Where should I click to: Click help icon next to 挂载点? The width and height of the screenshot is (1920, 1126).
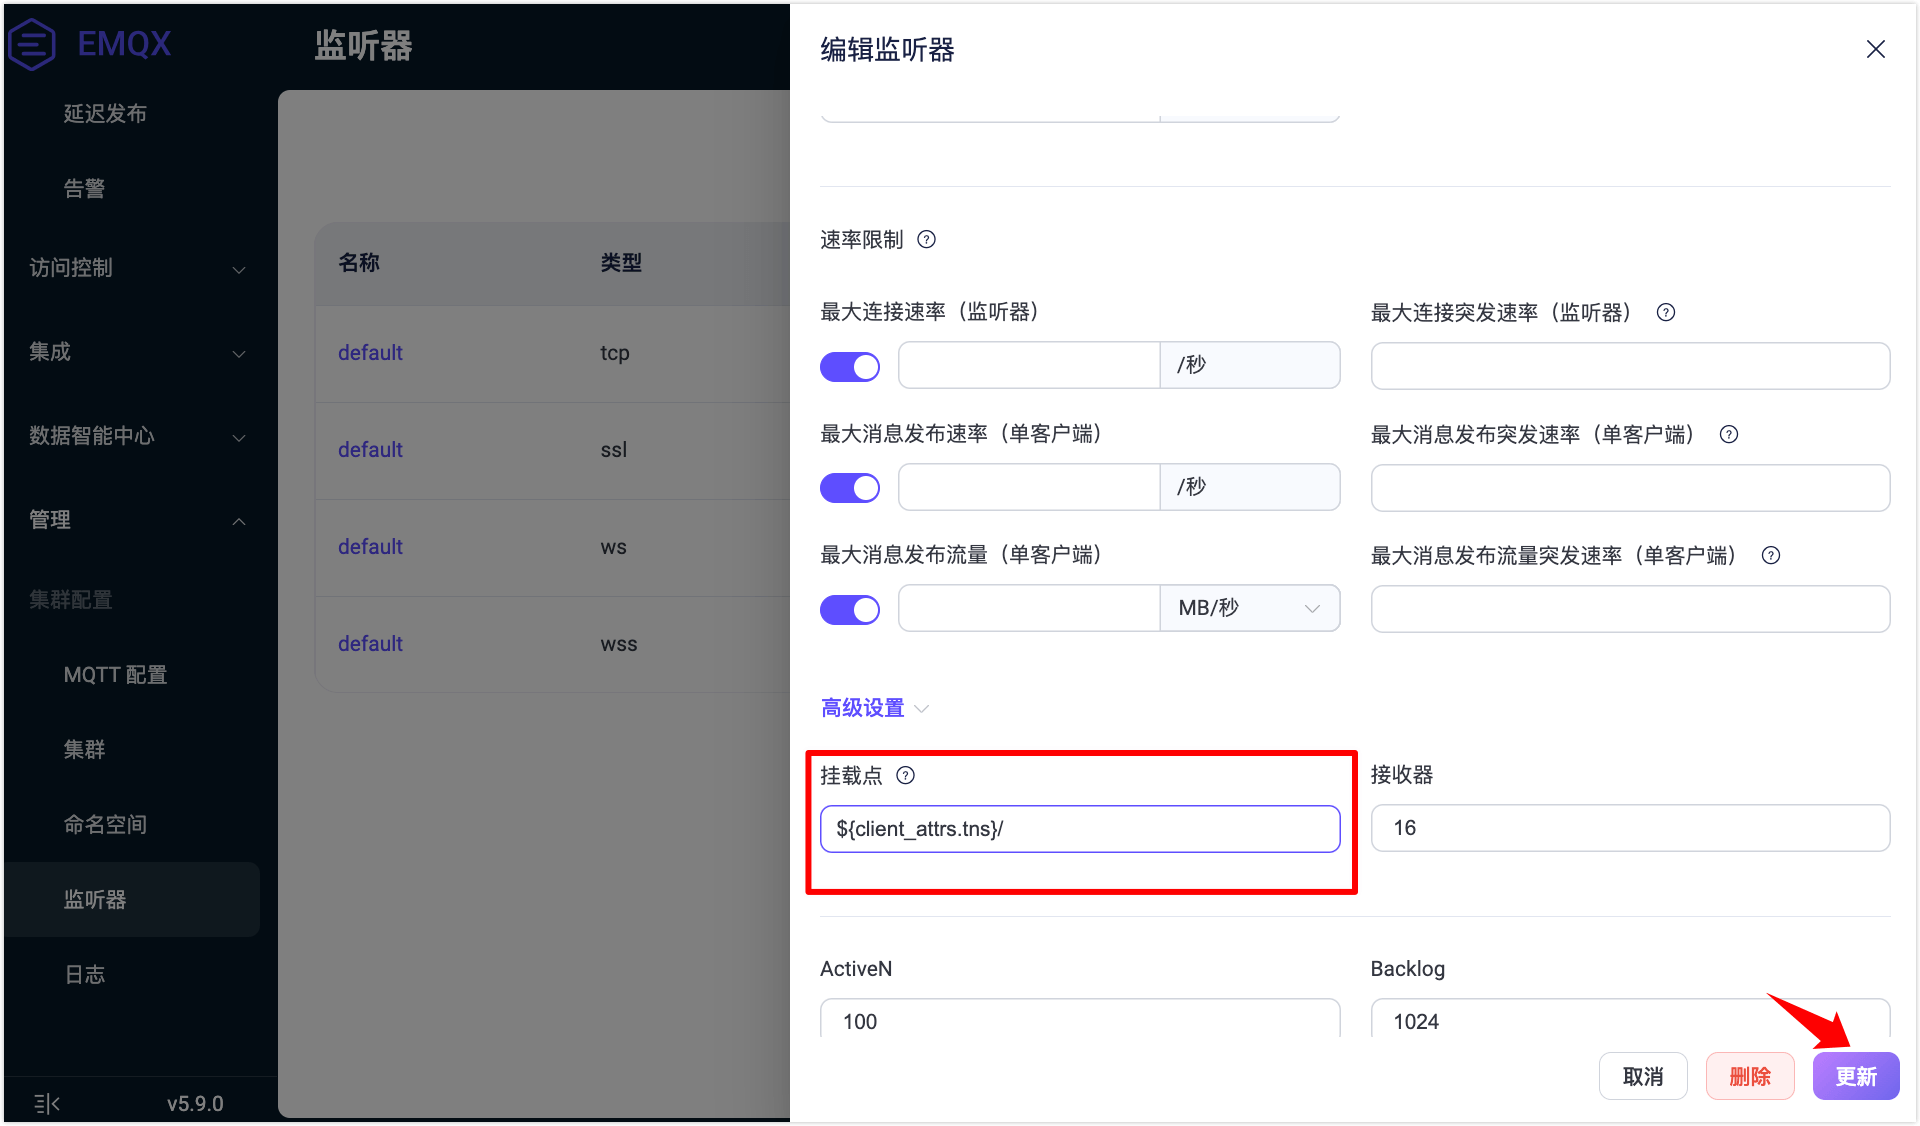click(905, 776)
